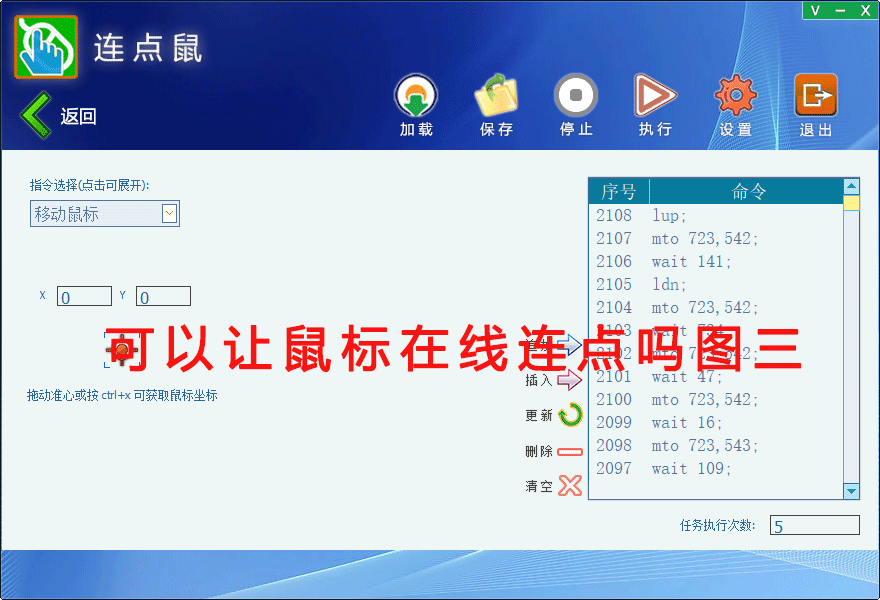Select row 2099 wait 16;
This screenshot has width=880, height=600.
click(x=716, y=423)
